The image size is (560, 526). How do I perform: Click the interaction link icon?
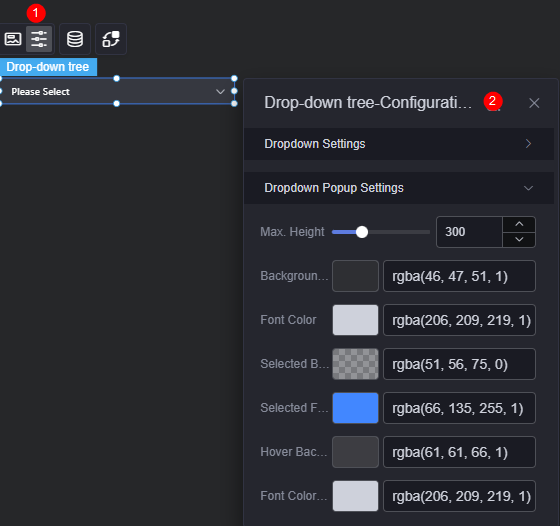click(x=111, y=39)
